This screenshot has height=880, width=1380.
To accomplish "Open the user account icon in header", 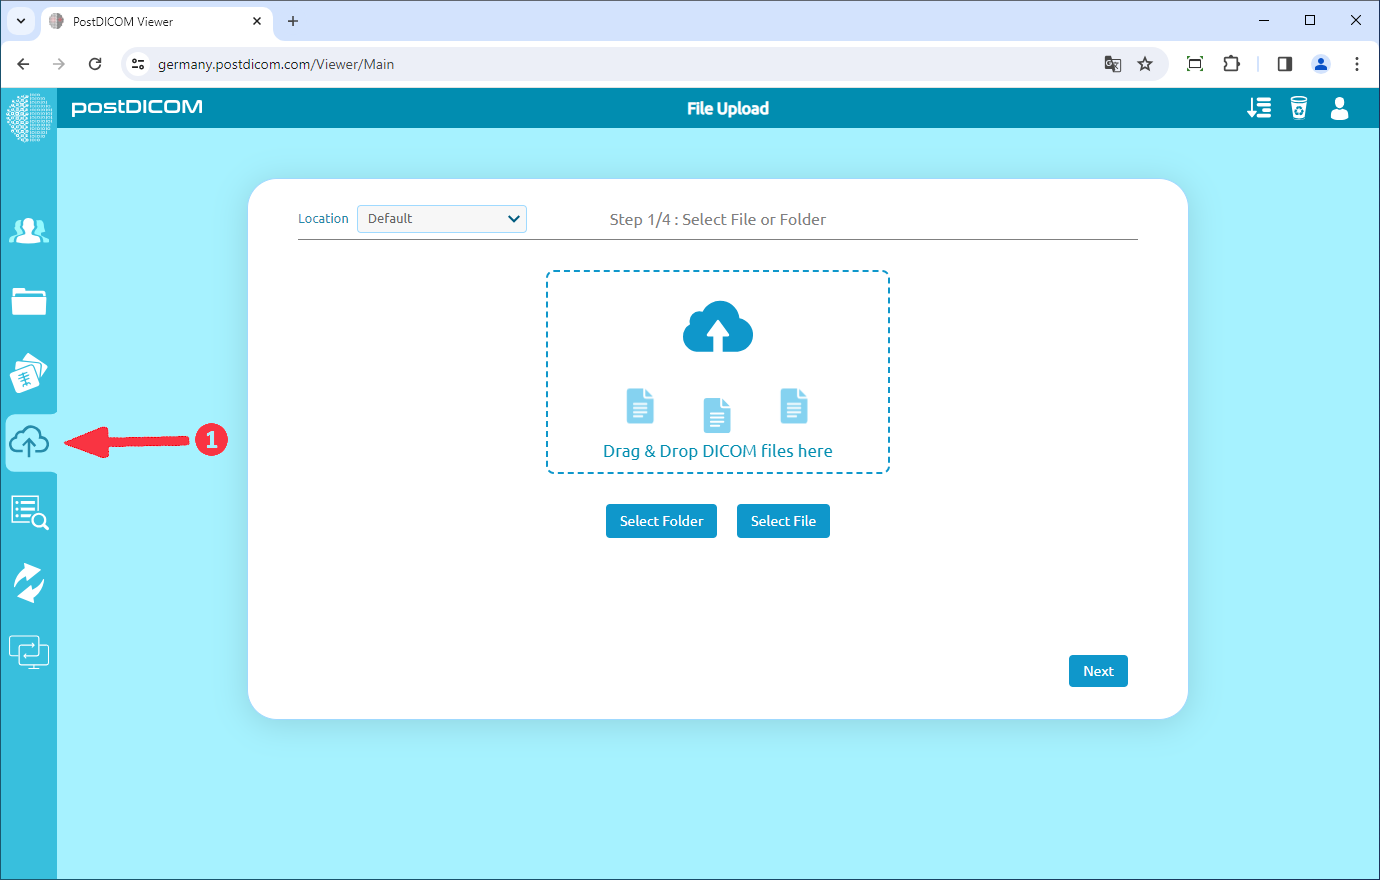I will (x=1340, y=108).
